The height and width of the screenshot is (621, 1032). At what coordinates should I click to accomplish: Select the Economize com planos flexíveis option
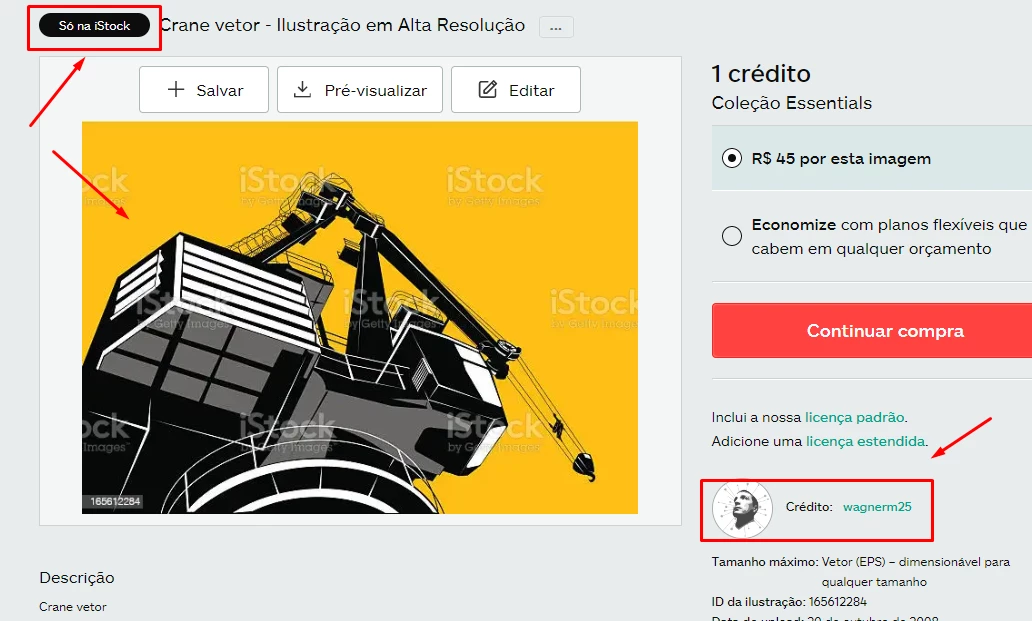(732, 236)
